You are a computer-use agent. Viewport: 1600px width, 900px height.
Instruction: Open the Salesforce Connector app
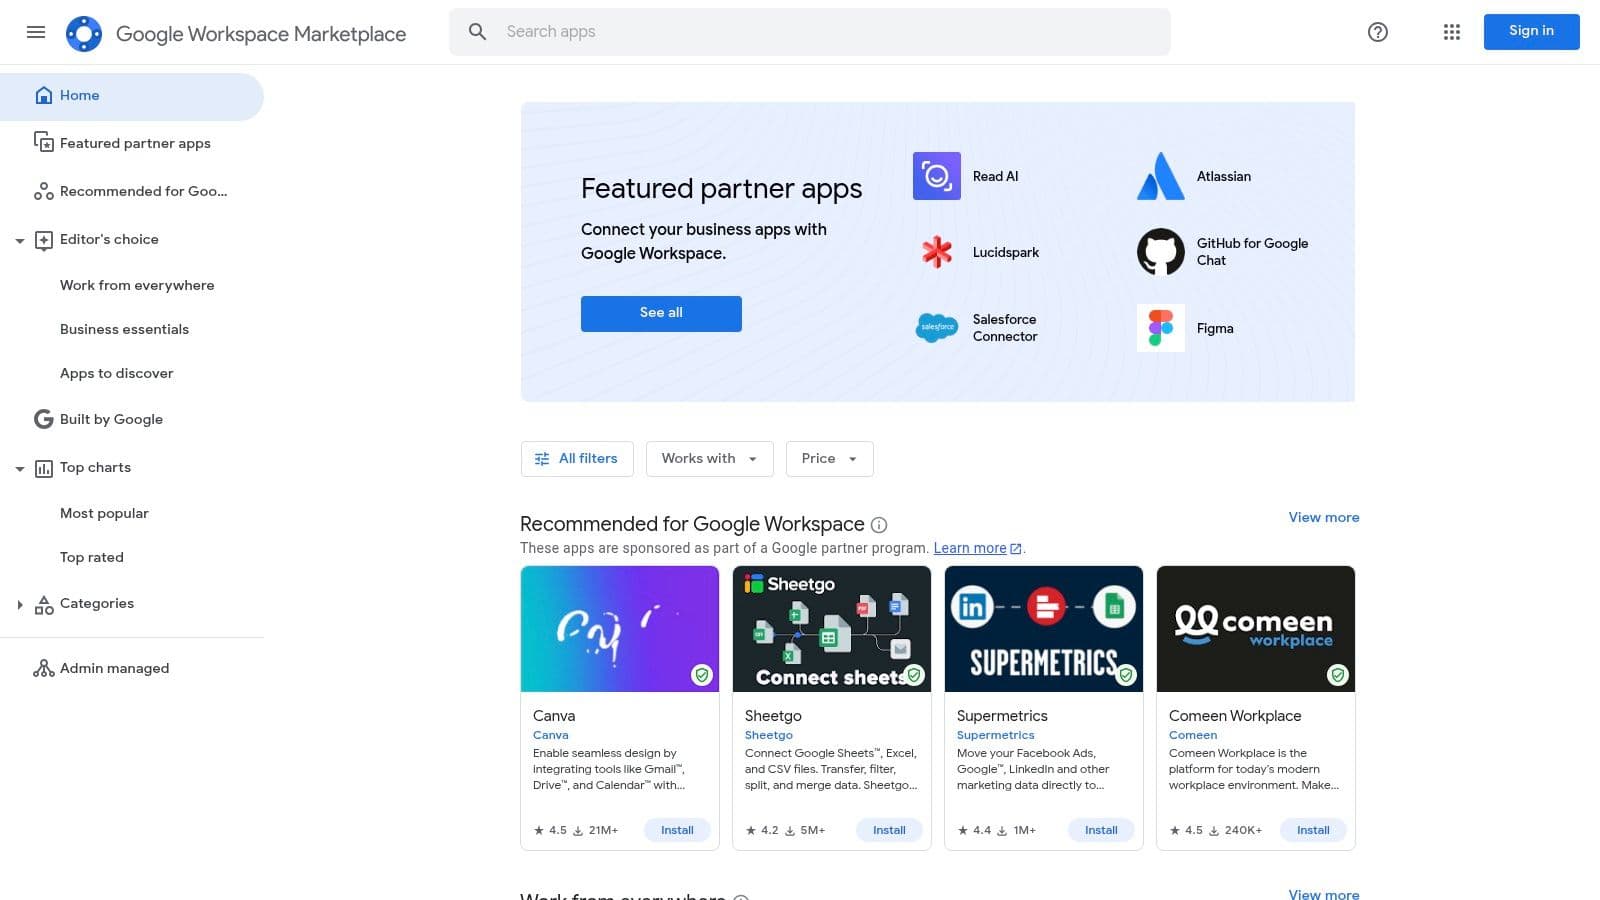click(936, 327)
